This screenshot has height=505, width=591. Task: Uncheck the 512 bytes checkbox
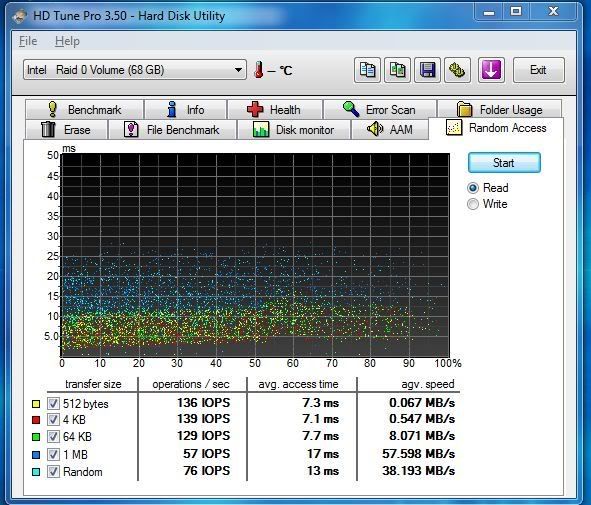point(53,404)
